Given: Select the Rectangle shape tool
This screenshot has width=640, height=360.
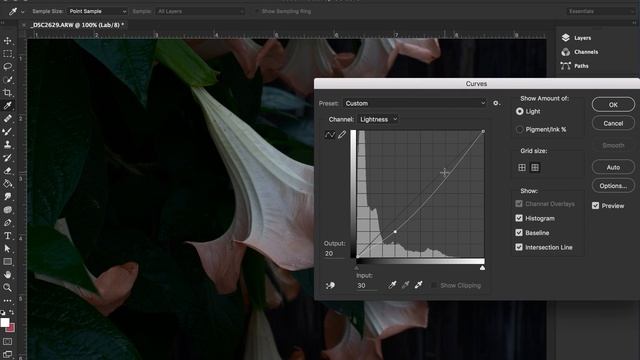Looking at the screenshot, I should (x=7, y=262).
